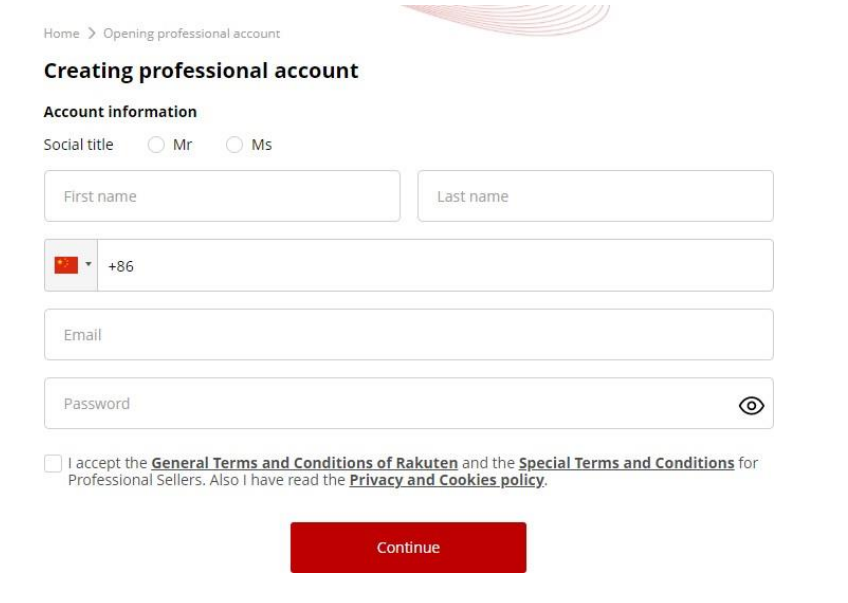The width and height of the screenshot is (848, 603).
Task: Click Opening professional account breadcrumb
Action: pyautogui.click(x=191, y=34)
